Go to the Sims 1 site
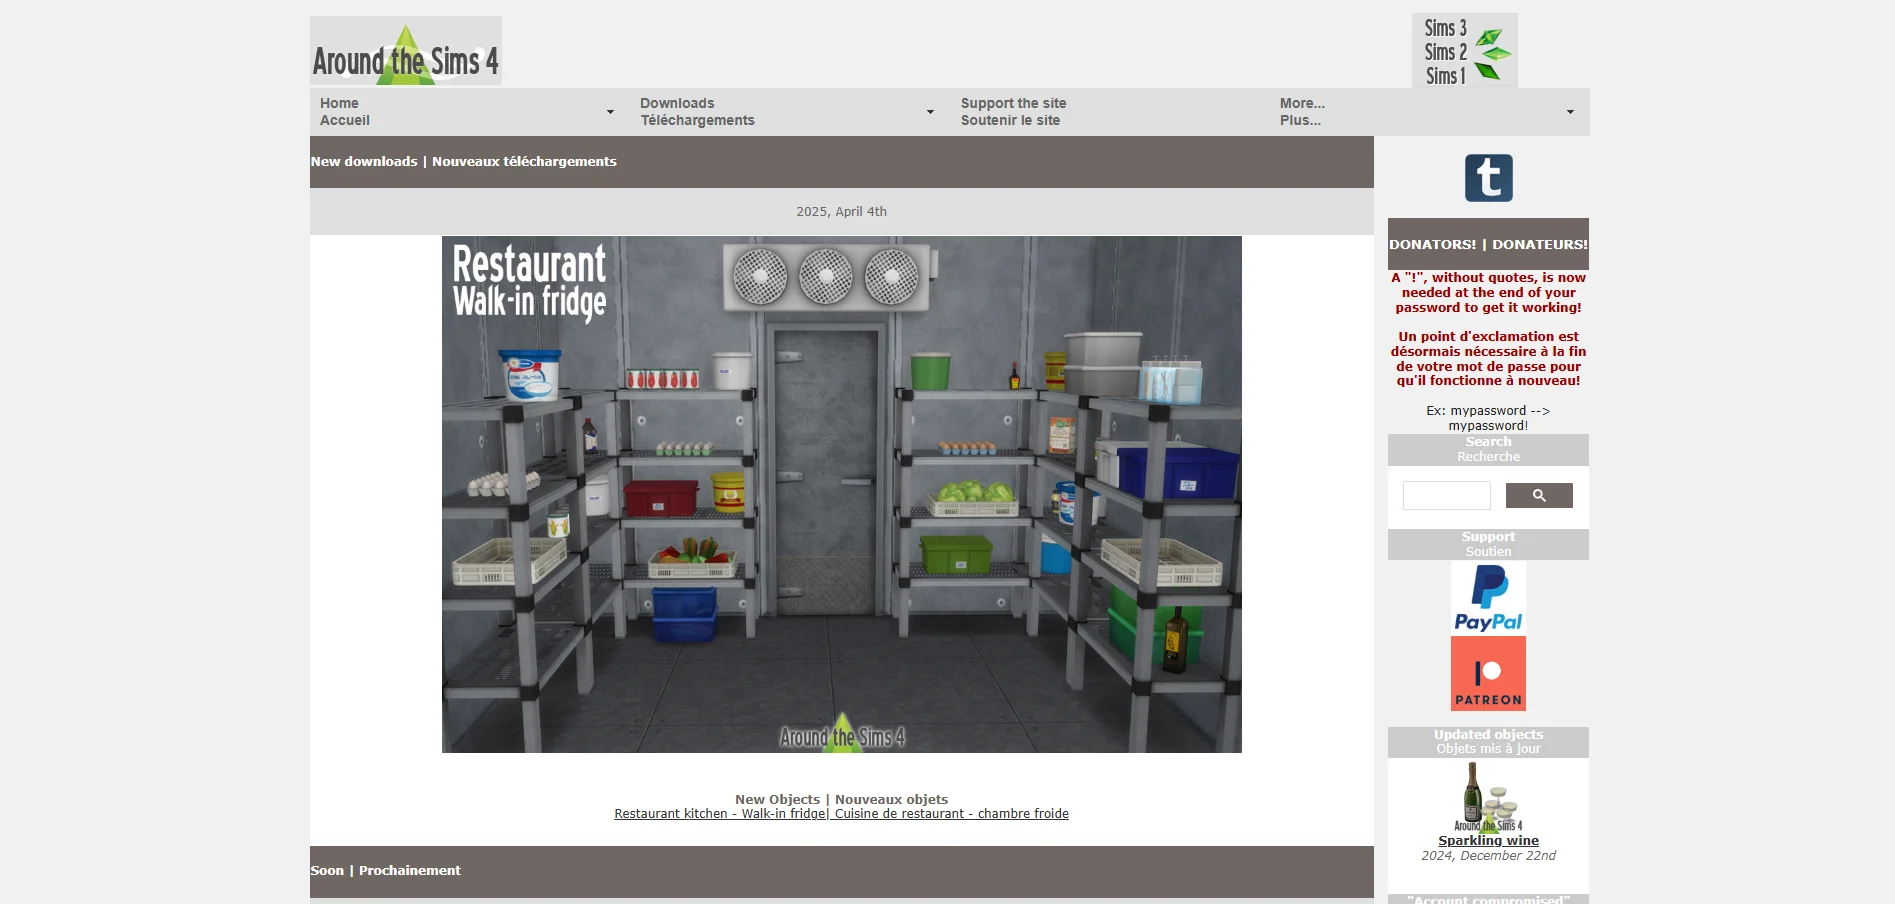Image resolution: width=1895 pixels, height=904 pixels. 1445,76
